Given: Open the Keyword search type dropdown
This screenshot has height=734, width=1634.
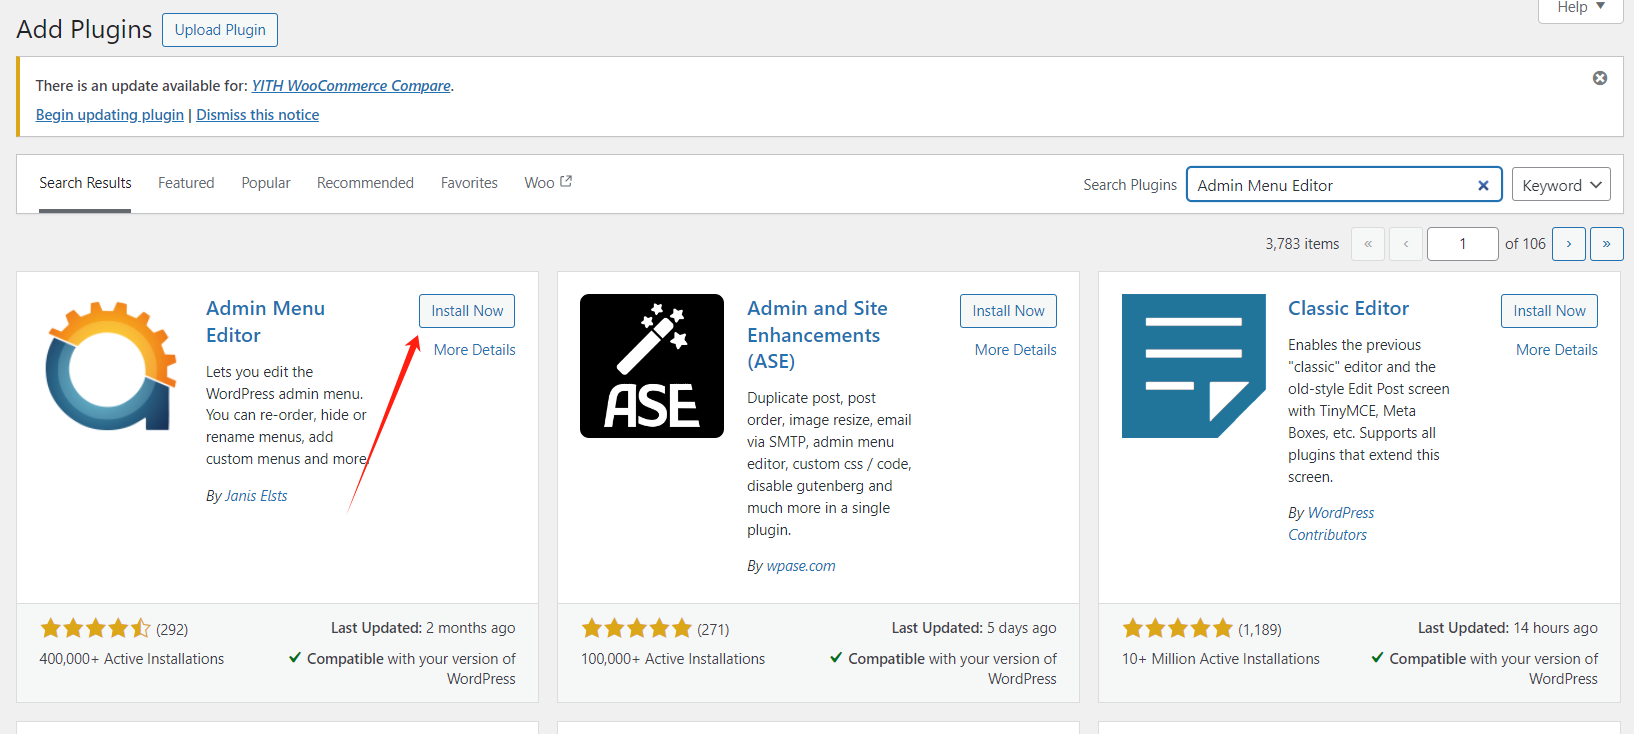Looking at the screenshot, I should (1560, 185).
